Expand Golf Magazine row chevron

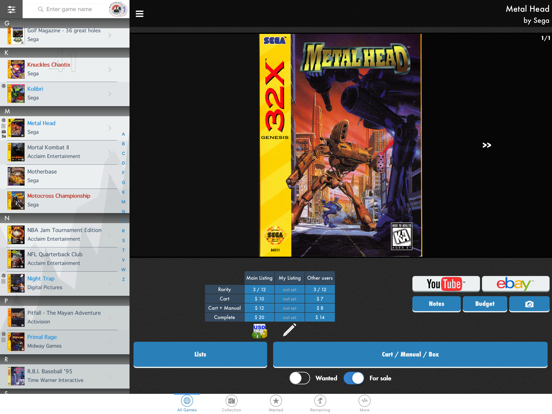(x=109, y=35)
